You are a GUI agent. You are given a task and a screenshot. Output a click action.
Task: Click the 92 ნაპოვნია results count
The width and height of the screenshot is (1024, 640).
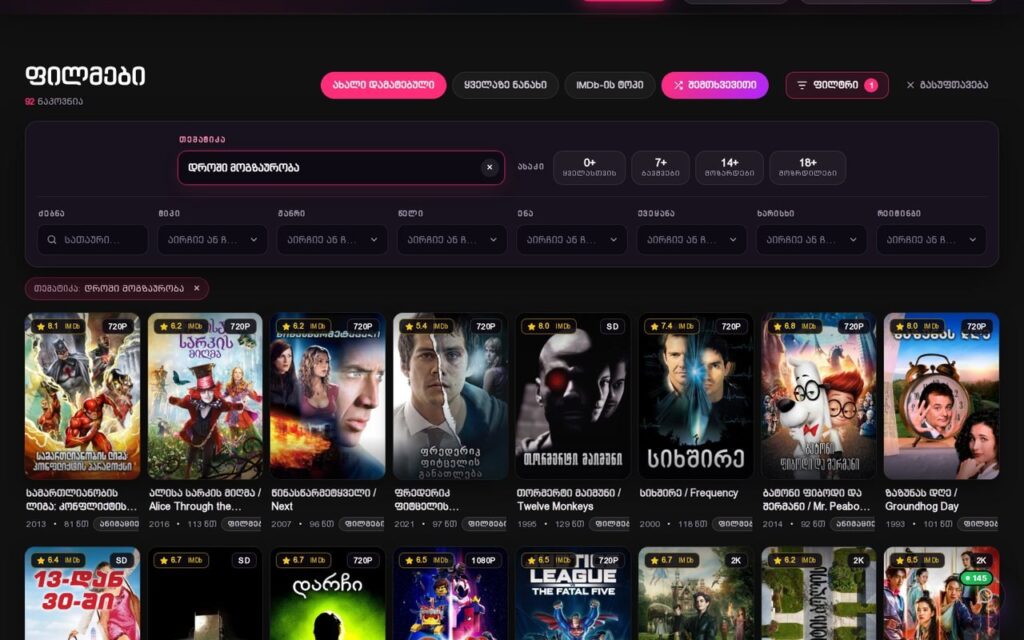click(x=54, y=101)
